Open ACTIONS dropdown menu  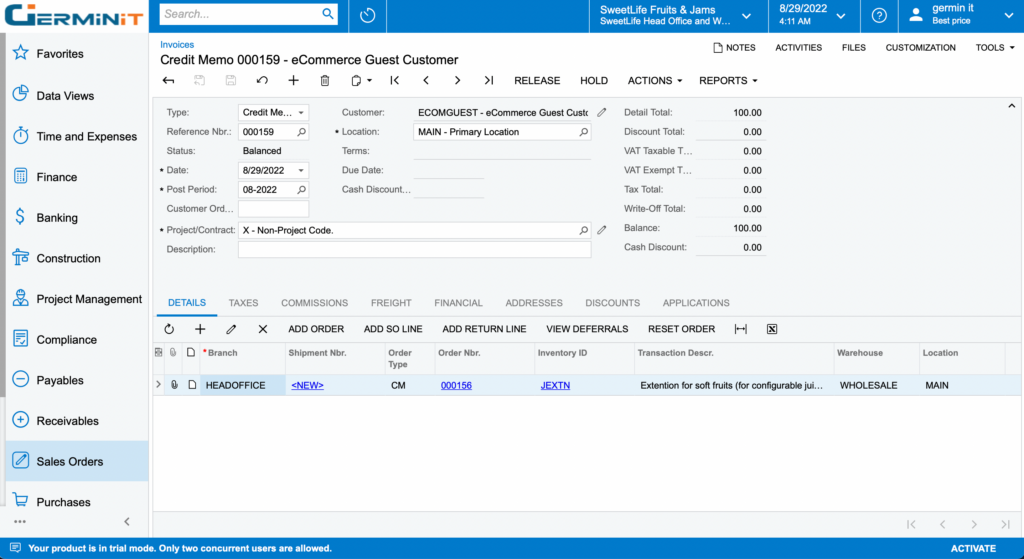pyautogui.click(x=654, y=80)
